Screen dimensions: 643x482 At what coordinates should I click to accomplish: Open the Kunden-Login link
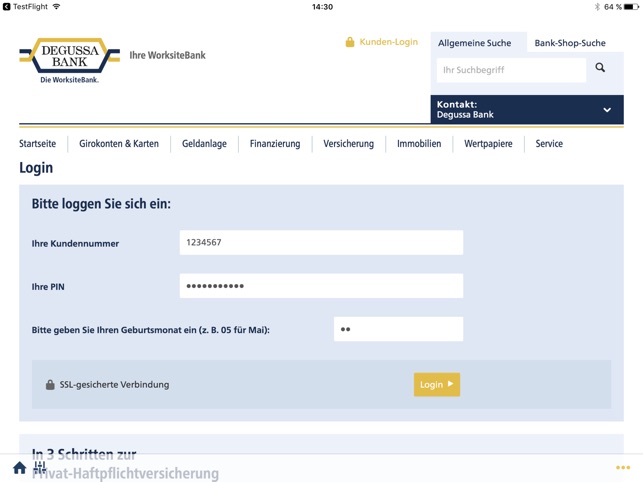coord(388,42)
